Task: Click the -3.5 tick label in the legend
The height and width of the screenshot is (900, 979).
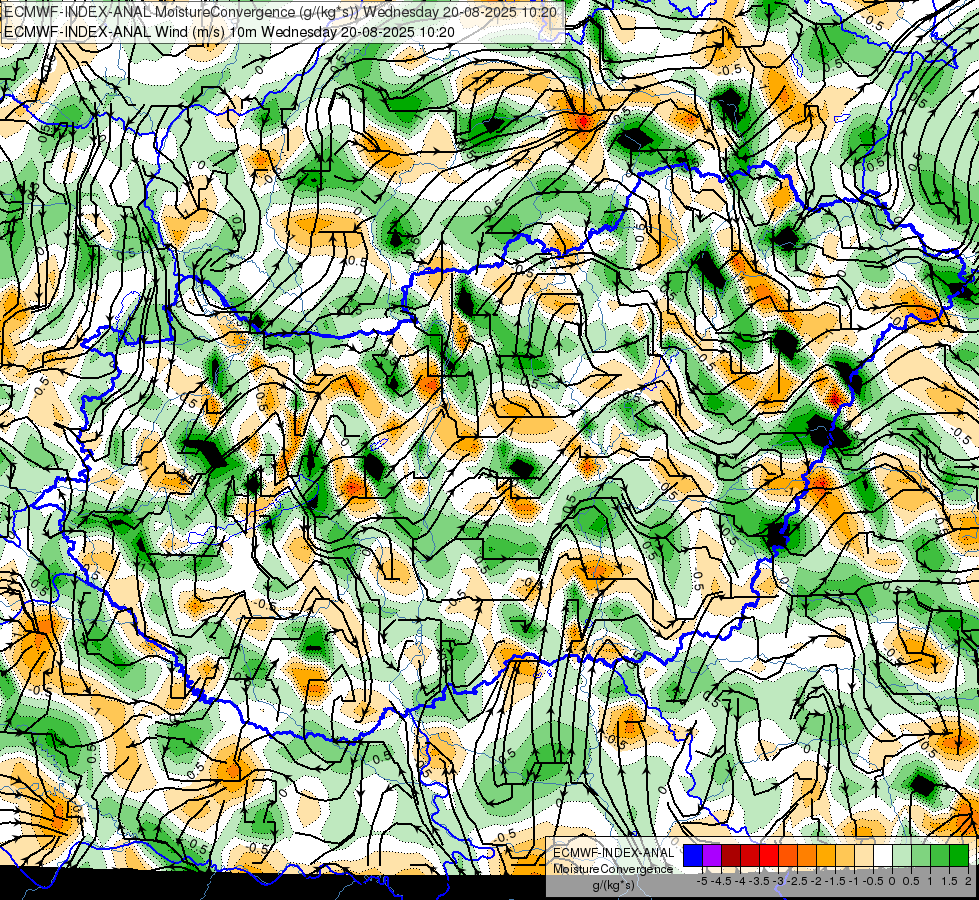Action: (759, 881)
